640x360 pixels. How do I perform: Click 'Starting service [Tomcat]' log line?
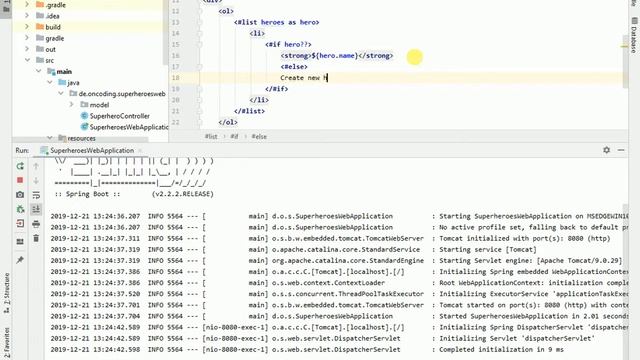pyautogui.click(x=488, y=249)
